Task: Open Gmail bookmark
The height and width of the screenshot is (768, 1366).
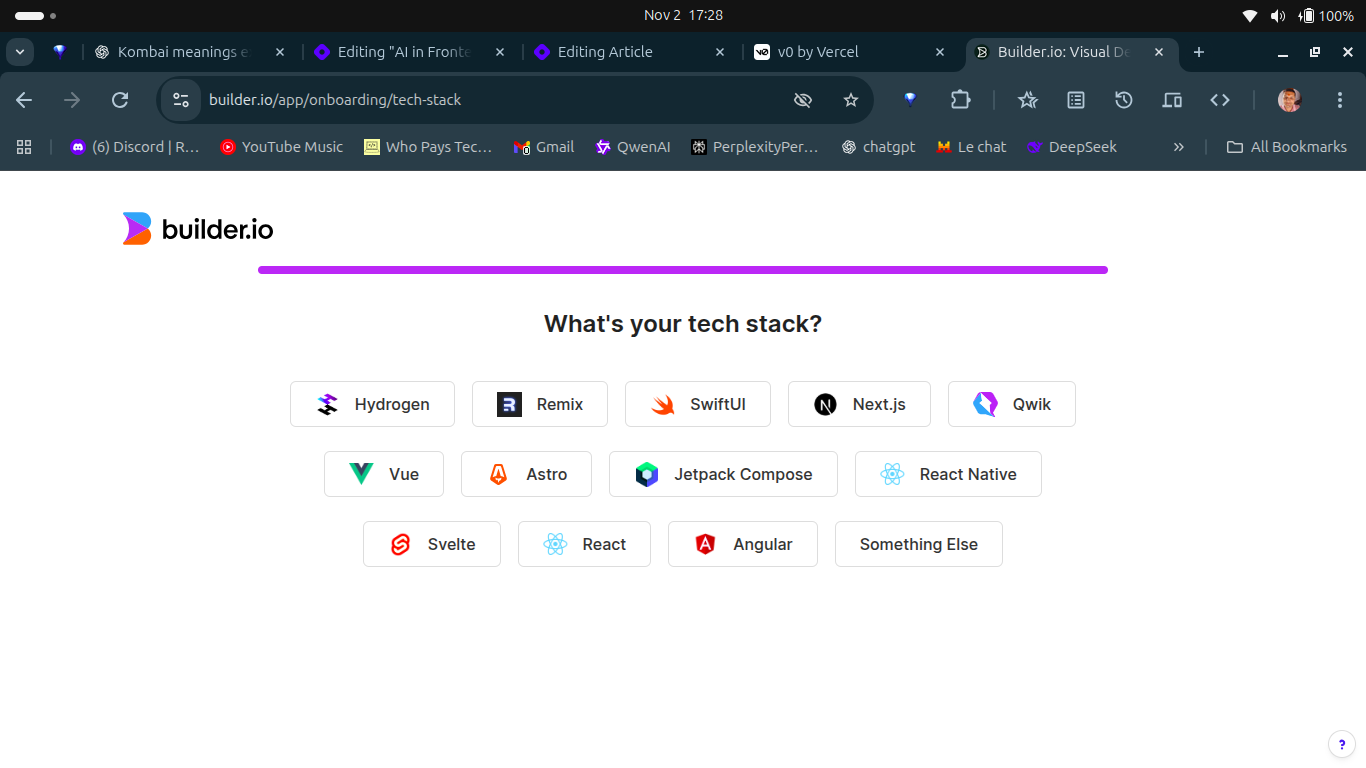Action: click(x=544, y=147)
